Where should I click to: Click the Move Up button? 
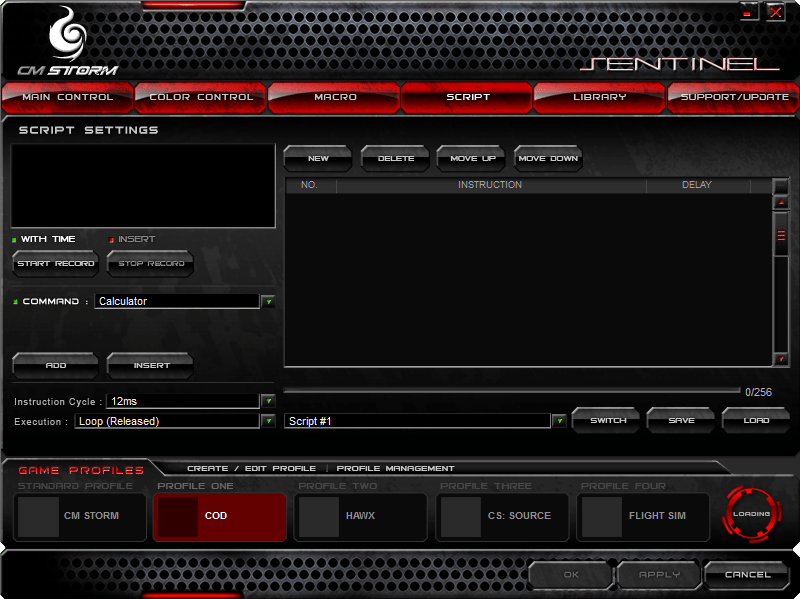pyautogui.click(x=472, y=159)
